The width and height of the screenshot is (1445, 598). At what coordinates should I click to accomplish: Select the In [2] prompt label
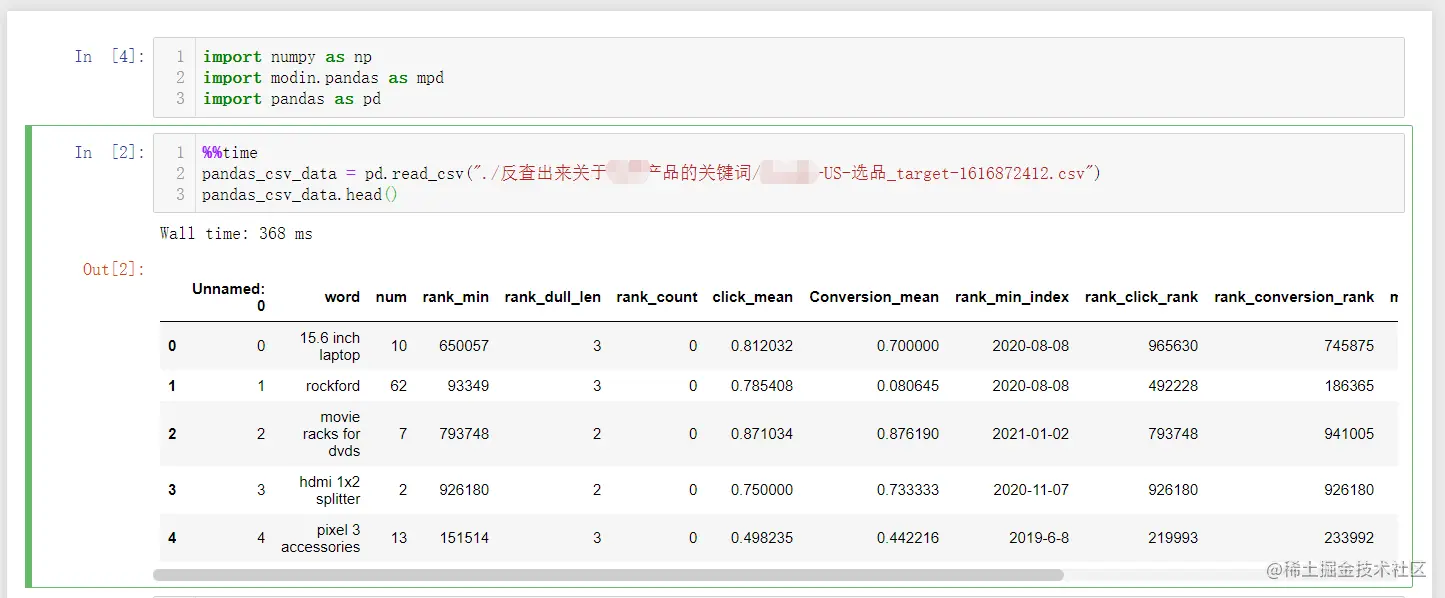click(x=109, y=153)
